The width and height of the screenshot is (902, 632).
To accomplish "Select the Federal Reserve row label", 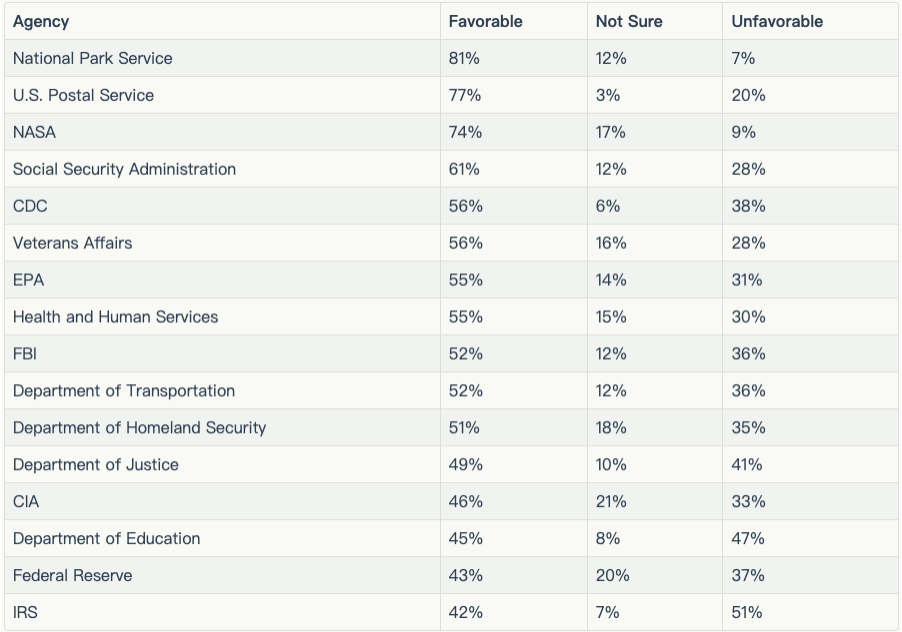I will tap(72, 576).
